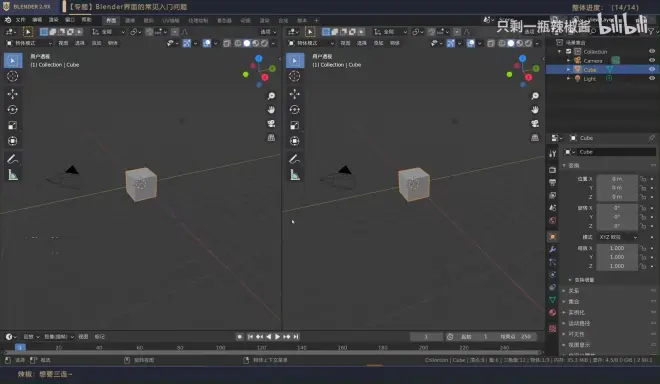
Task: Open the File menu in top bar
Action: (x=20, y=20)
